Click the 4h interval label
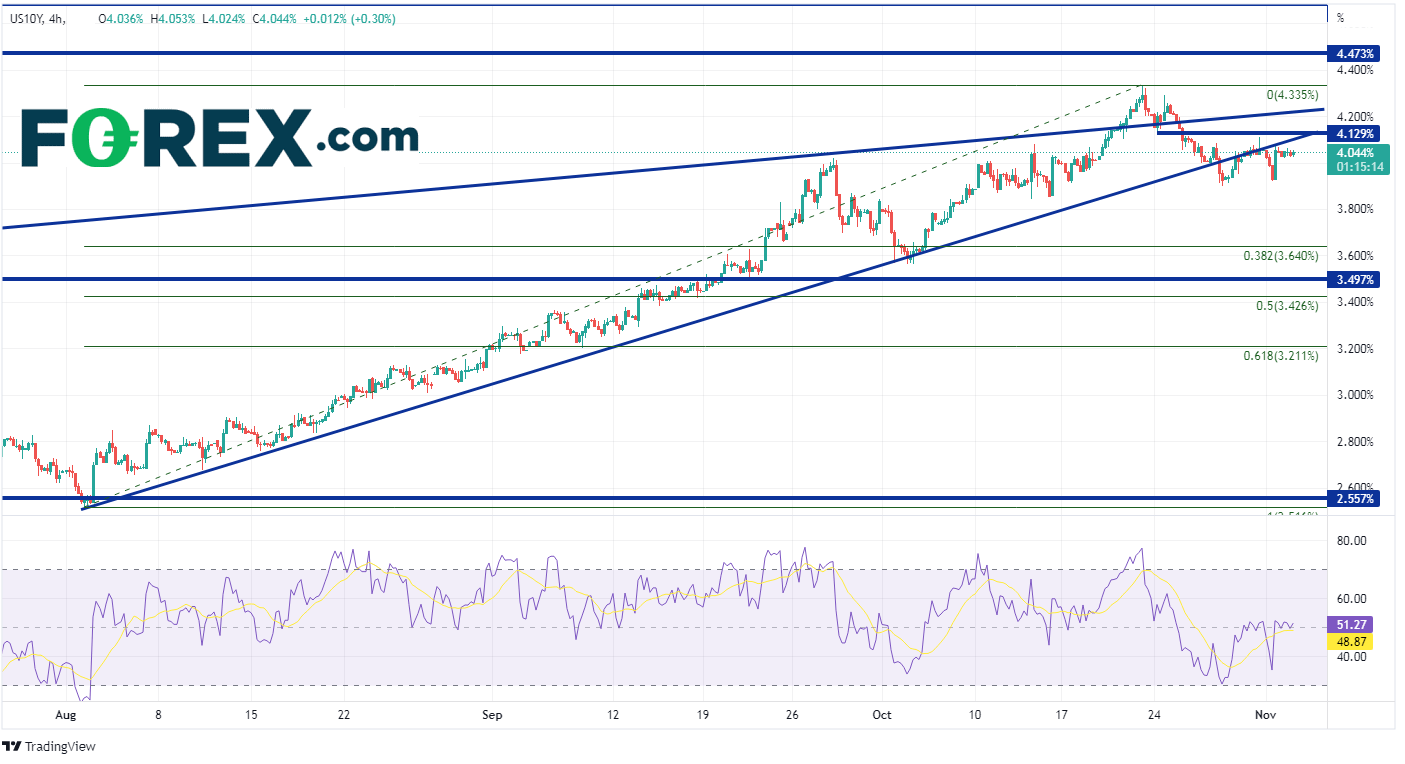 point(56,18)
